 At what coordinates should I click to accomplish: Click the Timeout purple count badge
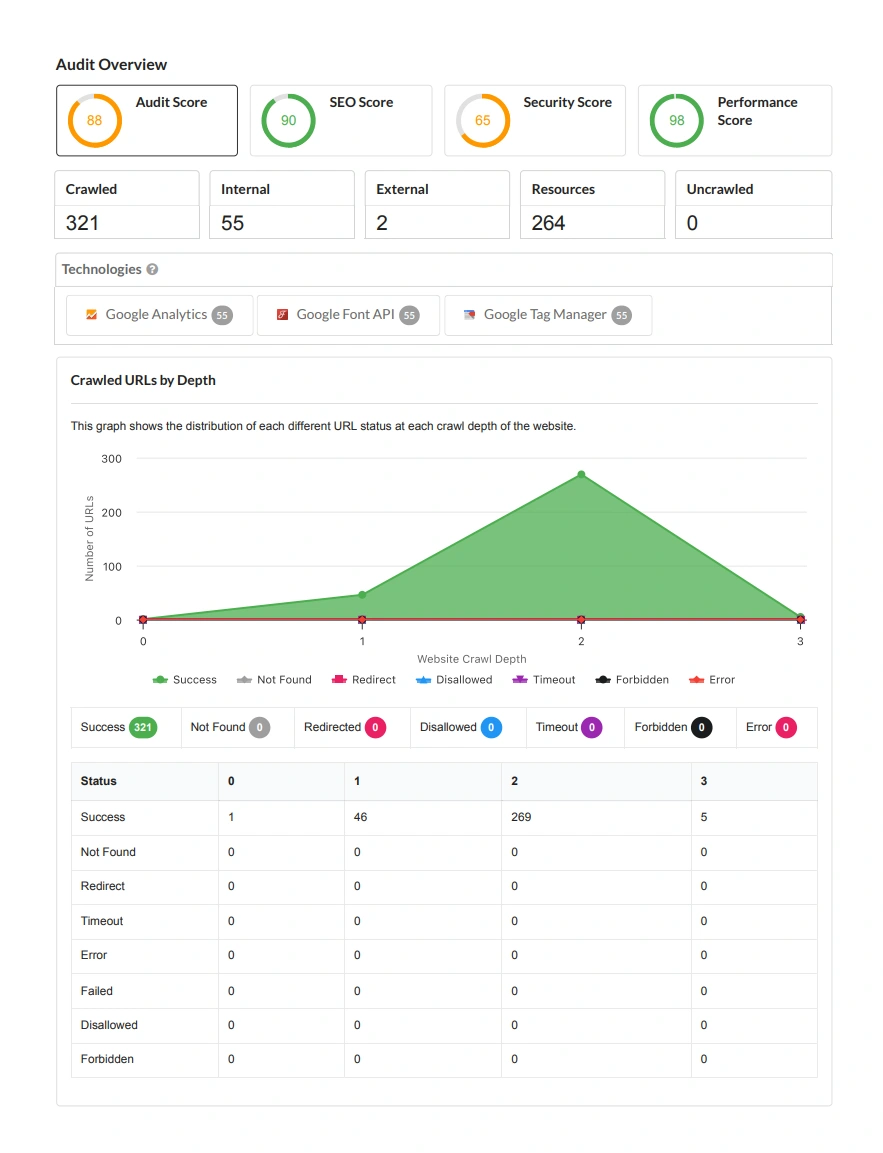click(592, 728)
